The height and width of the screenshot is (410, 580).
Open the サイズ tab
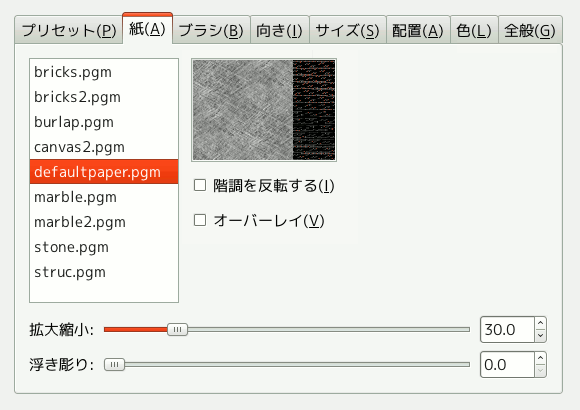[x=348, y=30]
